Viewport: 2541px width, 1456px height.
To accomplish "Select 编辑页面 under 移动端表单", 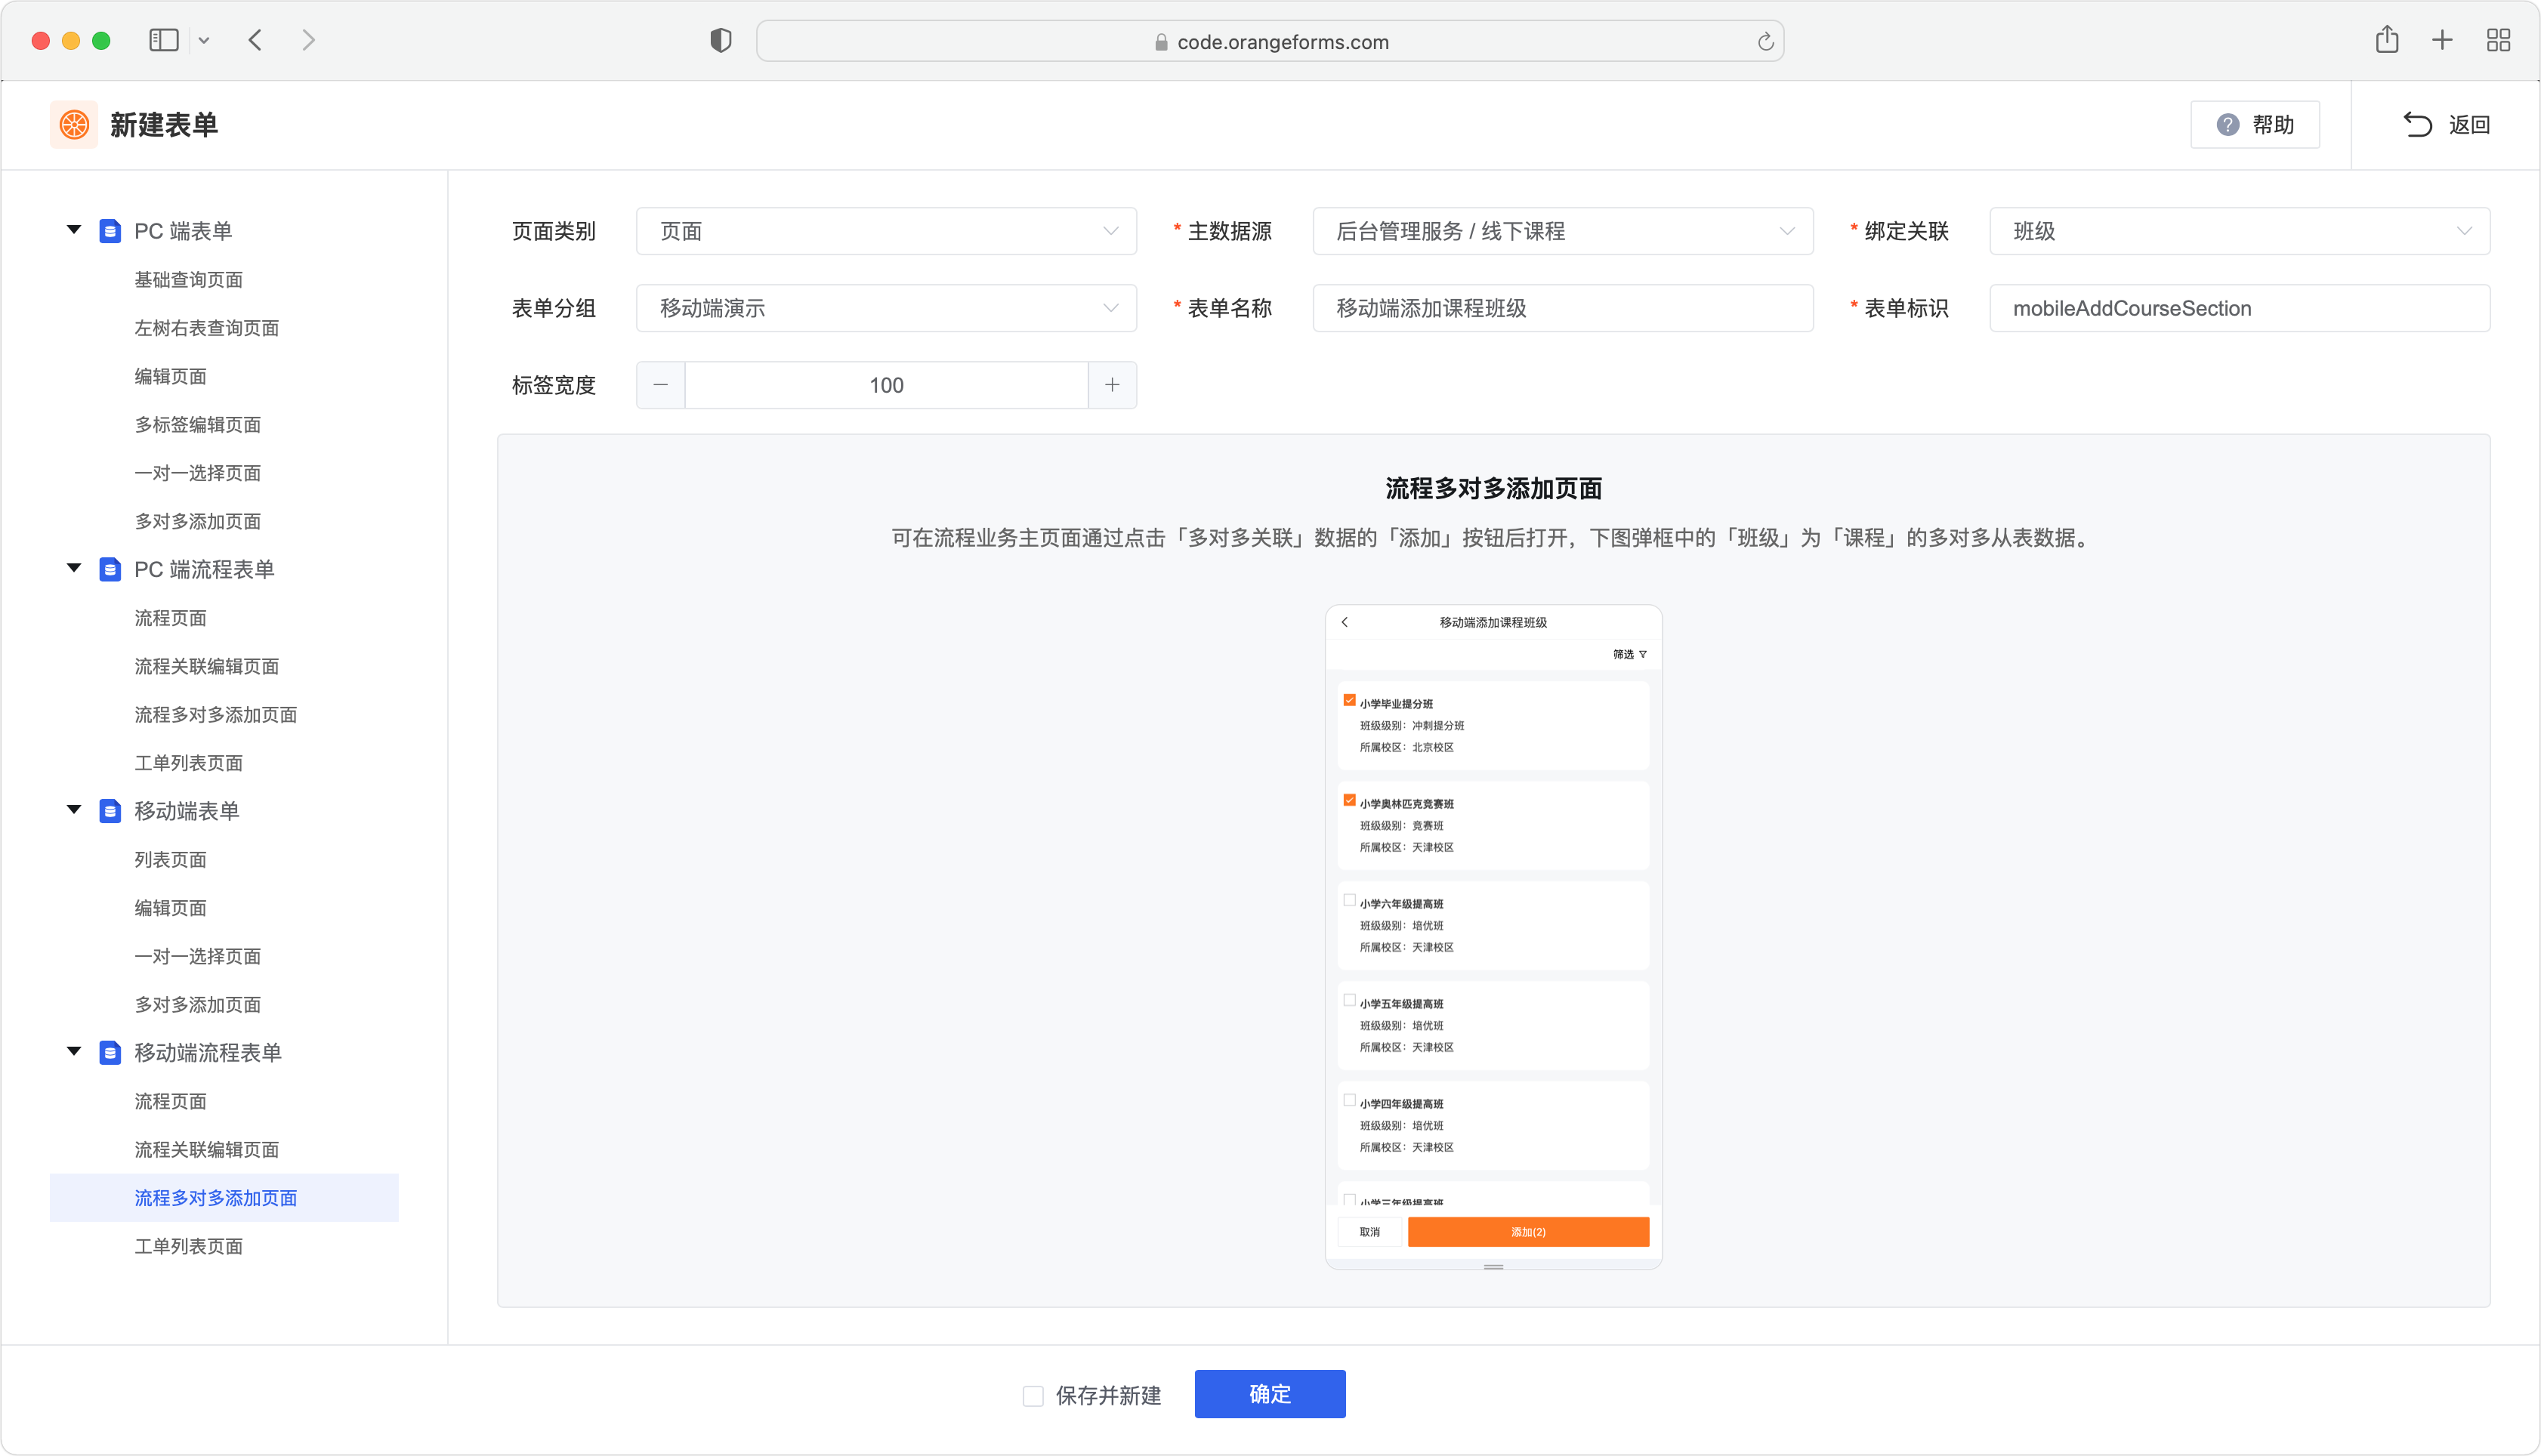I will click(x=171, y=908).
